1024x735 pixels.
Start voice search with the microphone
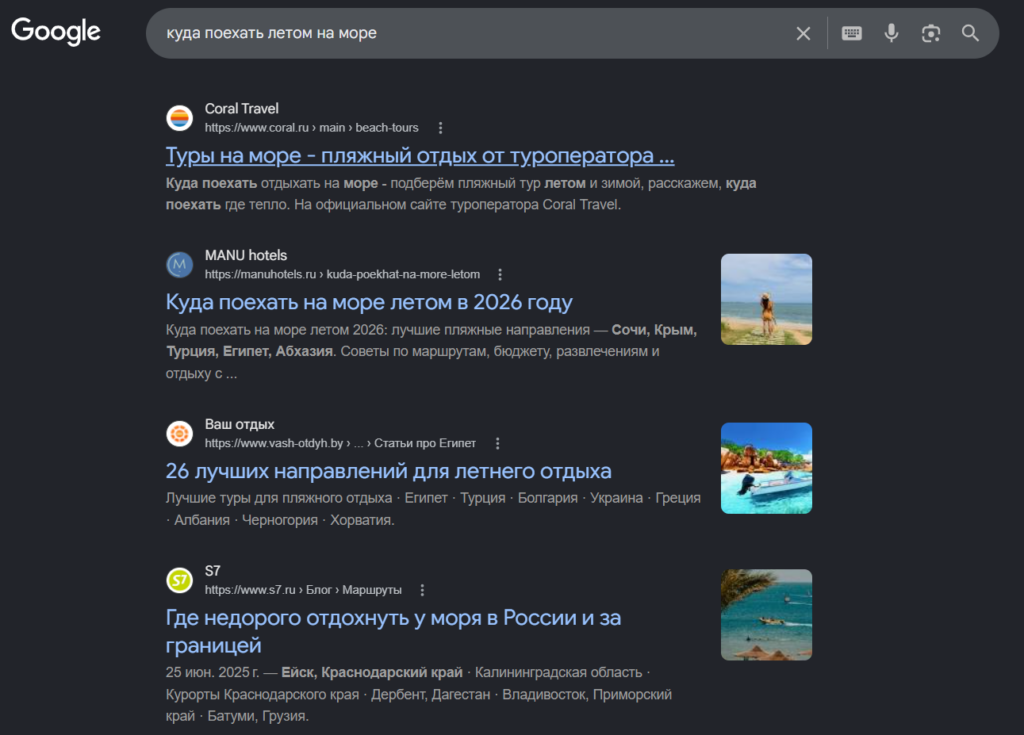pyautogui.click(x=891, y=33)
